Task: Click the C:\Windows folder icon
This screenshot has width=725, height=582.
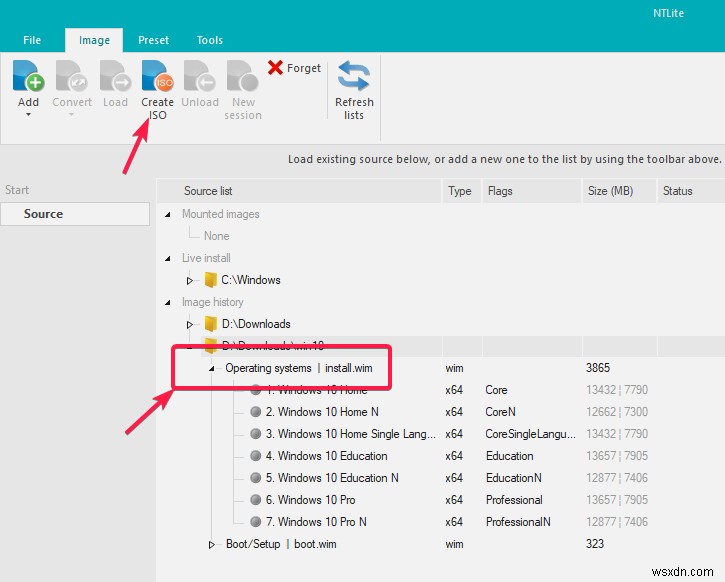Action: click(210, 280)
